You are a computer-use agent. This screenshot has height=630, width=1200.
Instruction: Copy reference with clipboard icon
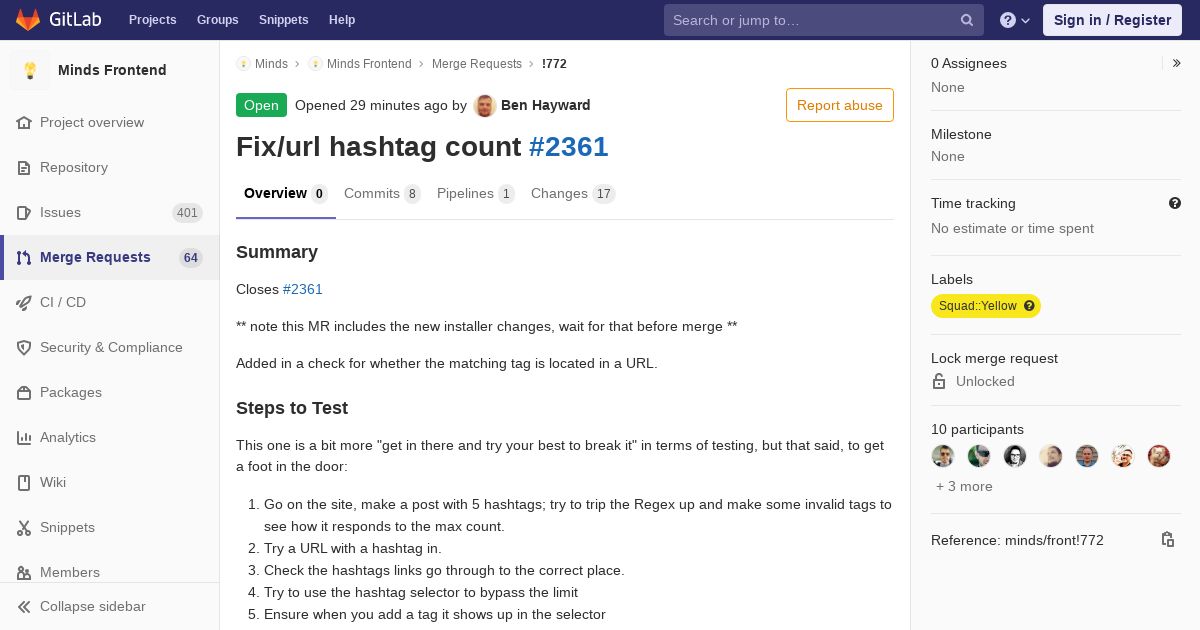click(1167, 540)
